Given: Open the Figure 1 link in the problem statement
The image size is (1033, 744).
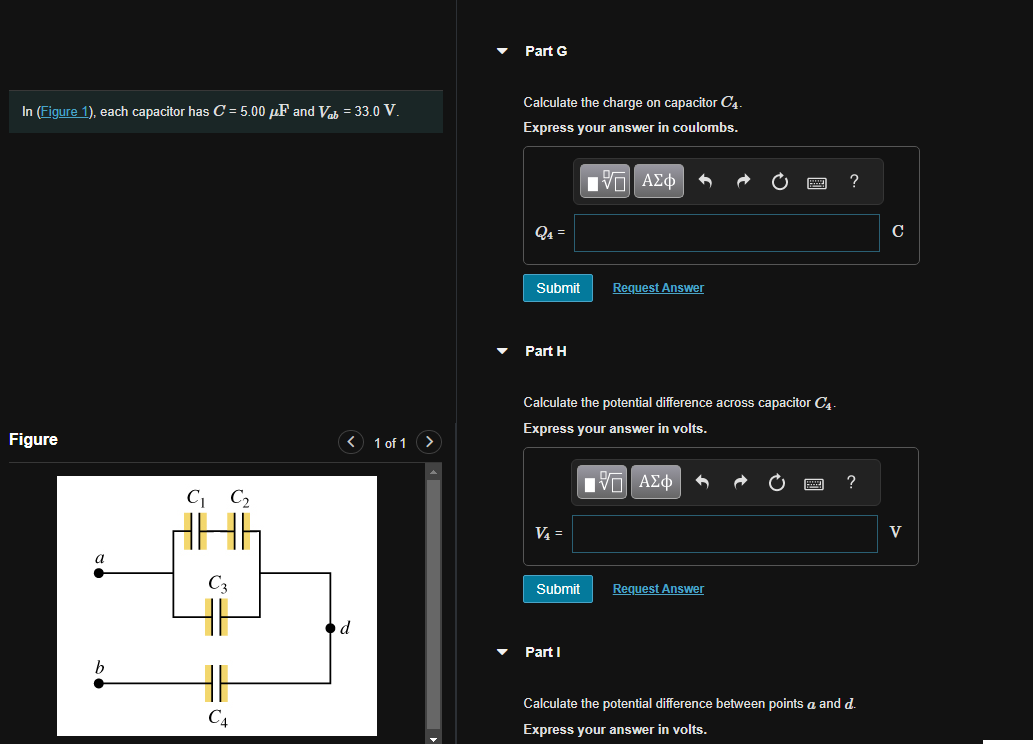Looking at the screenshot, I should (64, 111).
